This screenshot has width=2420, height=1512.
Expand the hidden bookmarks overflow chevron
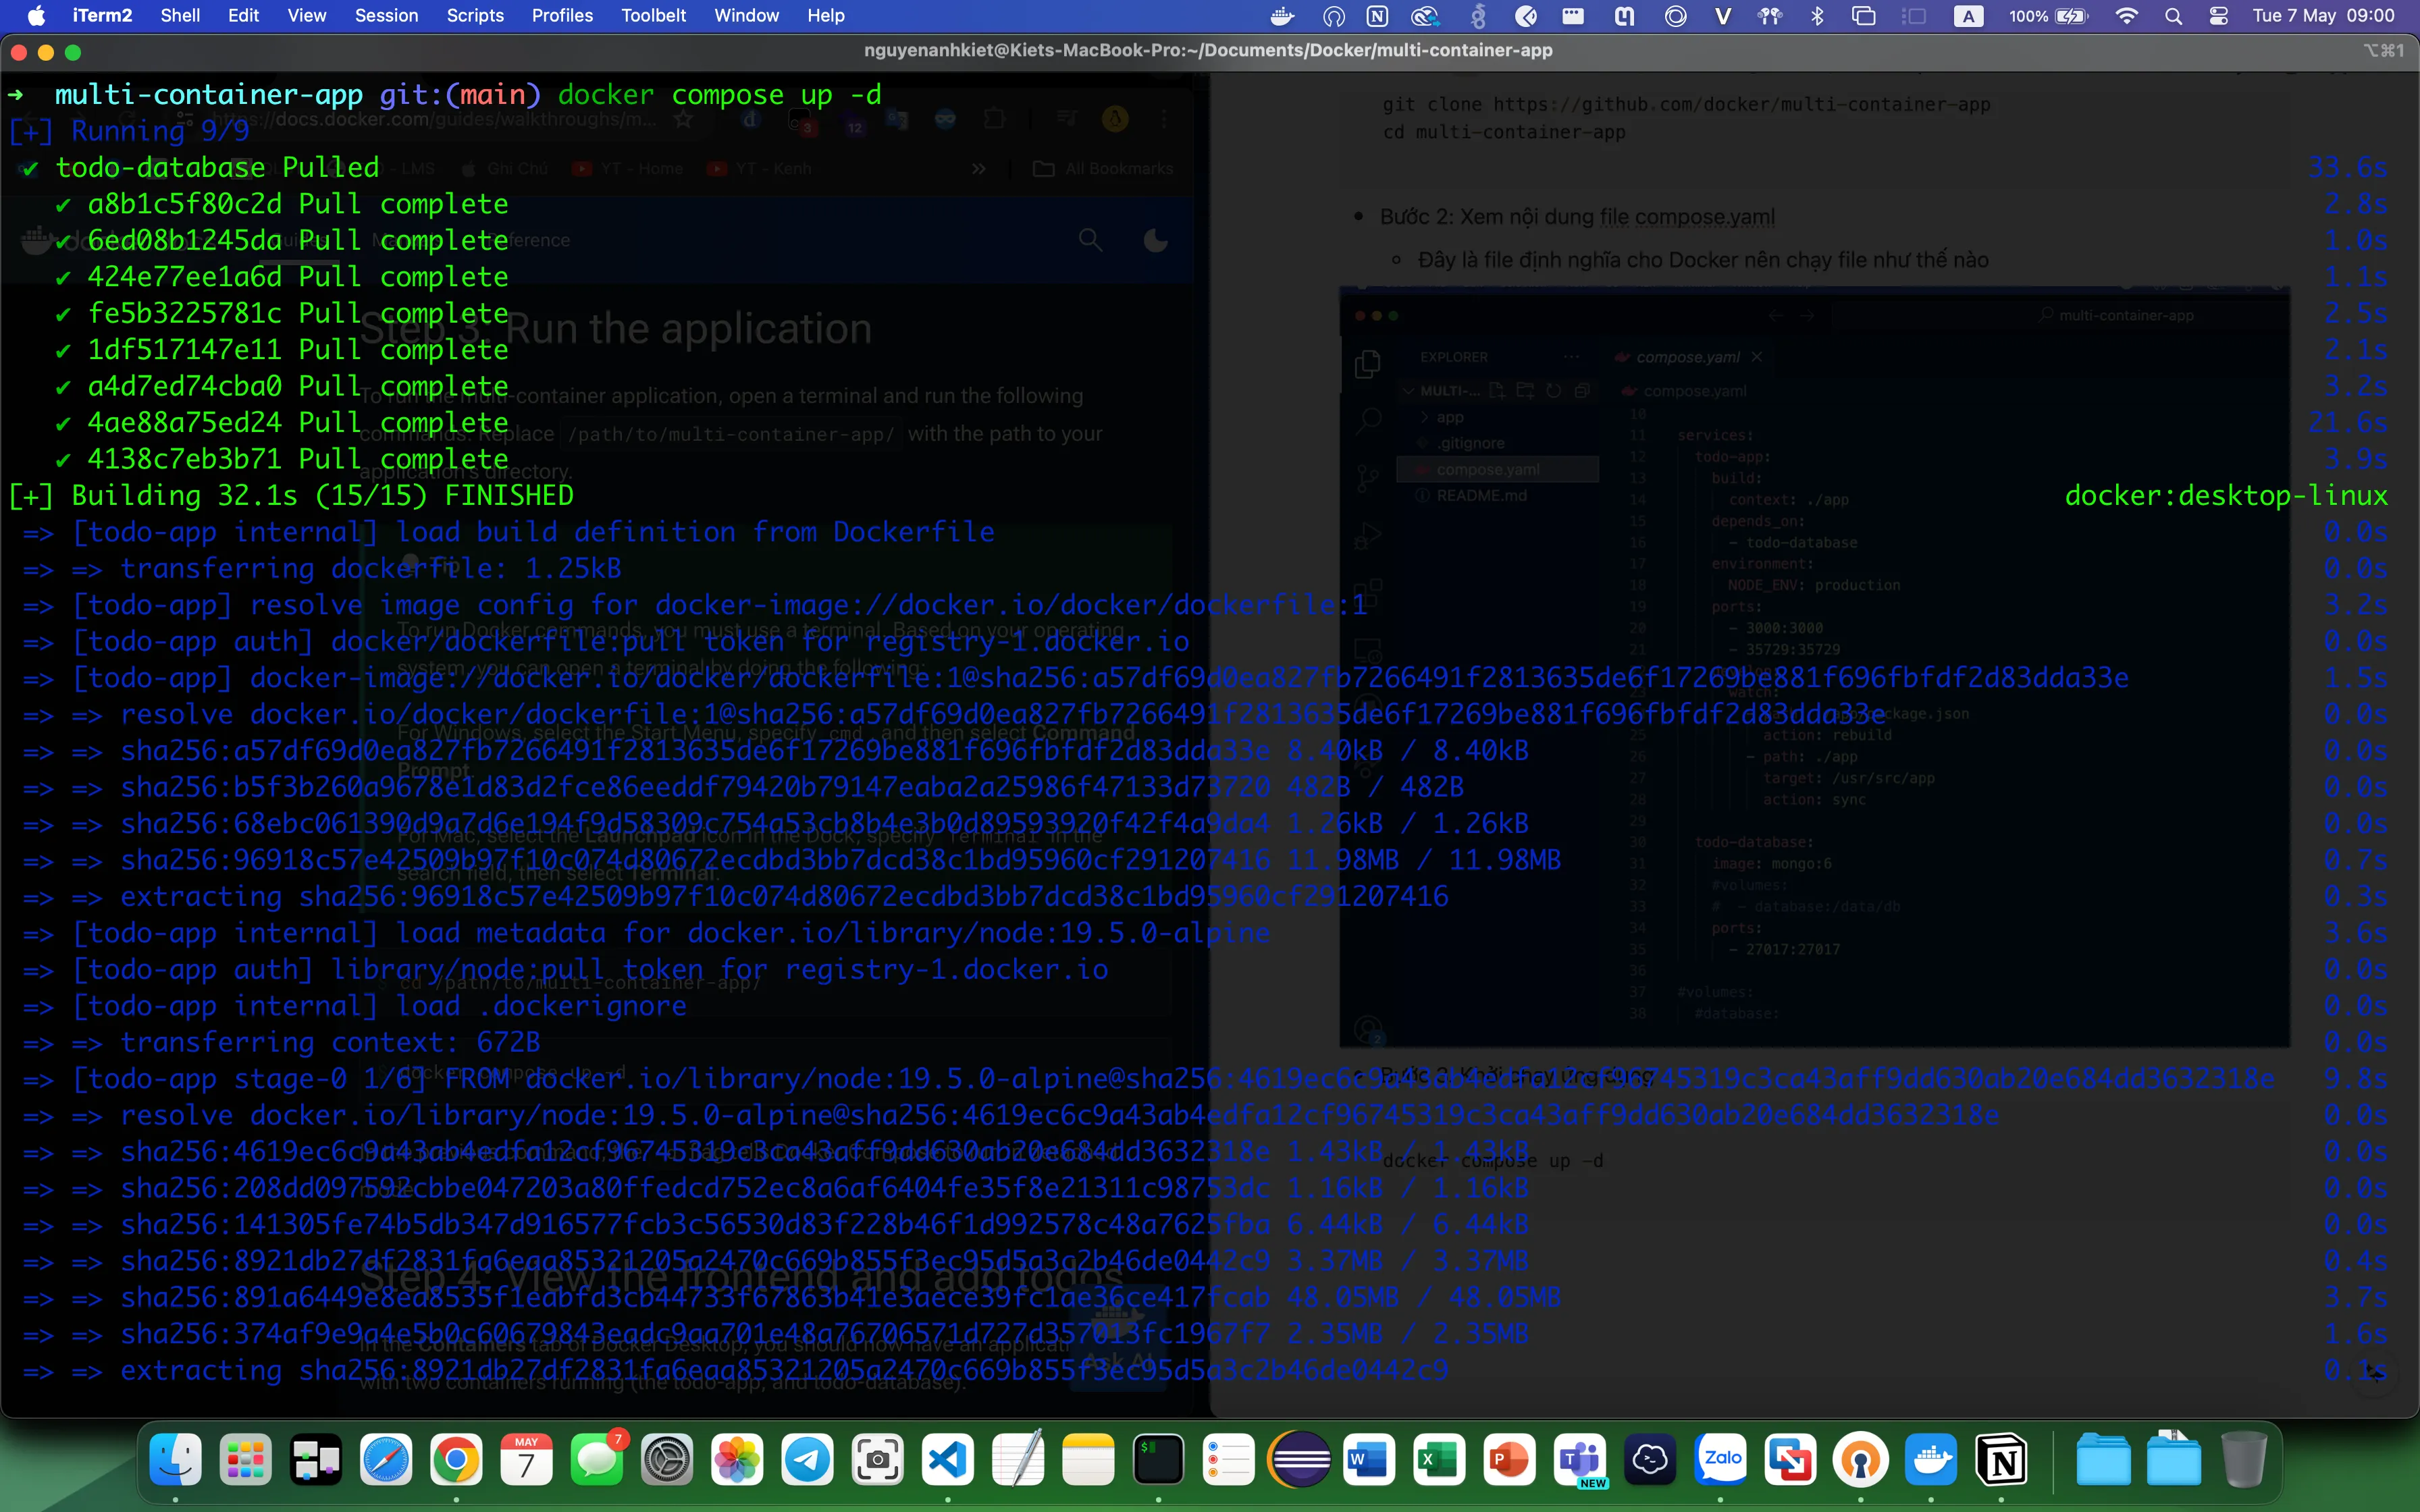pyautogui.click(x=979, y=169)
